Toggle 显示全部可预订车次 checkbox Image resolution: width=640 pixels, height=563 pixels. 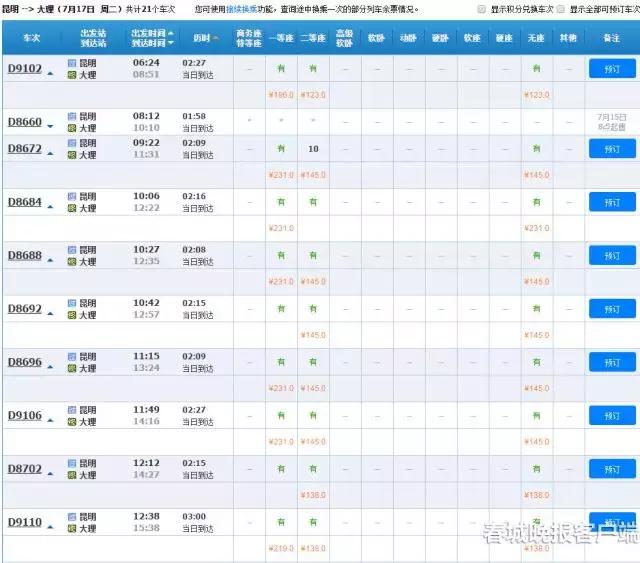point(561,9)
